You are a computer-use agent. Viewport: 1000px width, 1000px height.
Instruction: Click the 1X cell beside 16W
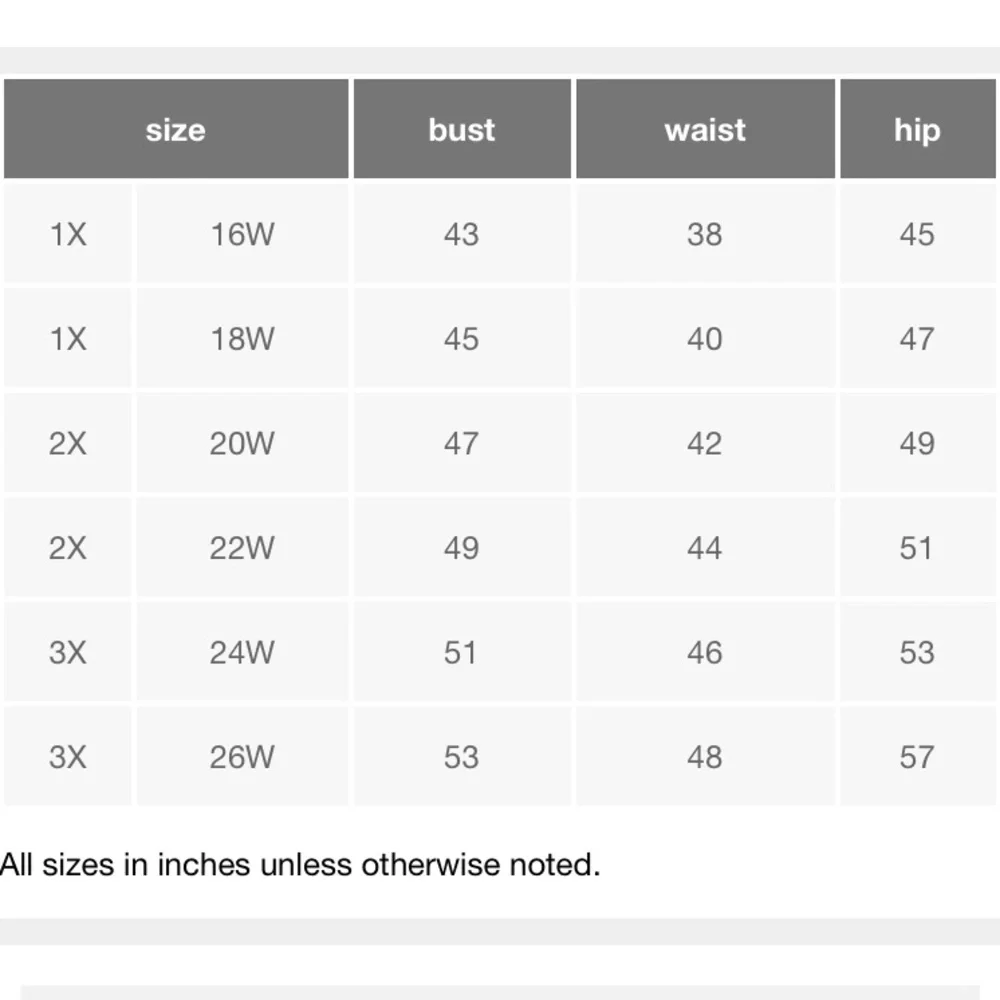68,235
